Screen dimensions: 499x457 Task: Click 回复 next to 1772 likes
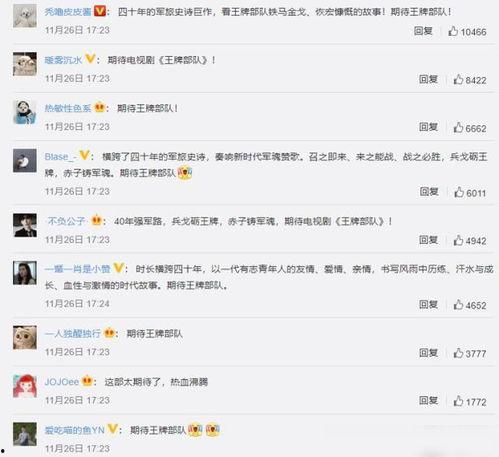[x=428, y=400]
